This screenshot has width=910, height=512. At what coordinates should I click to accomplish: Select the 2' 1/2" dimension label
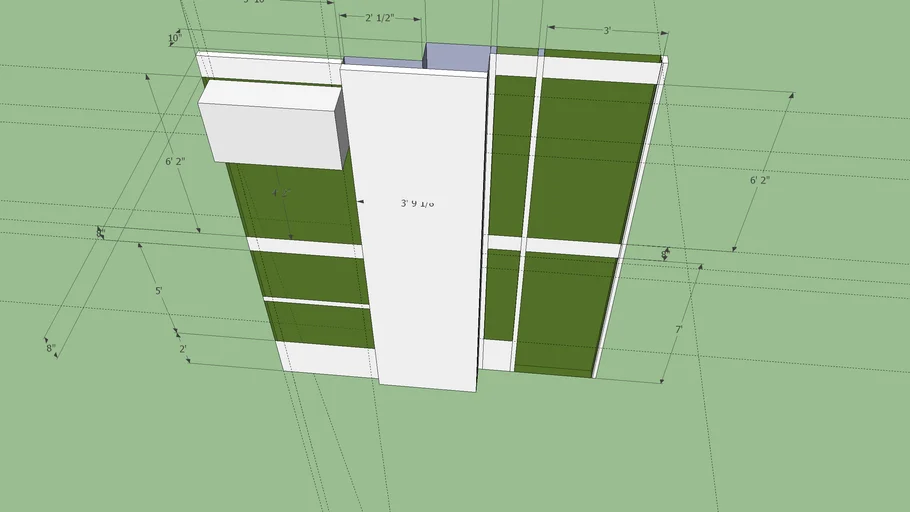coord(379,18)
